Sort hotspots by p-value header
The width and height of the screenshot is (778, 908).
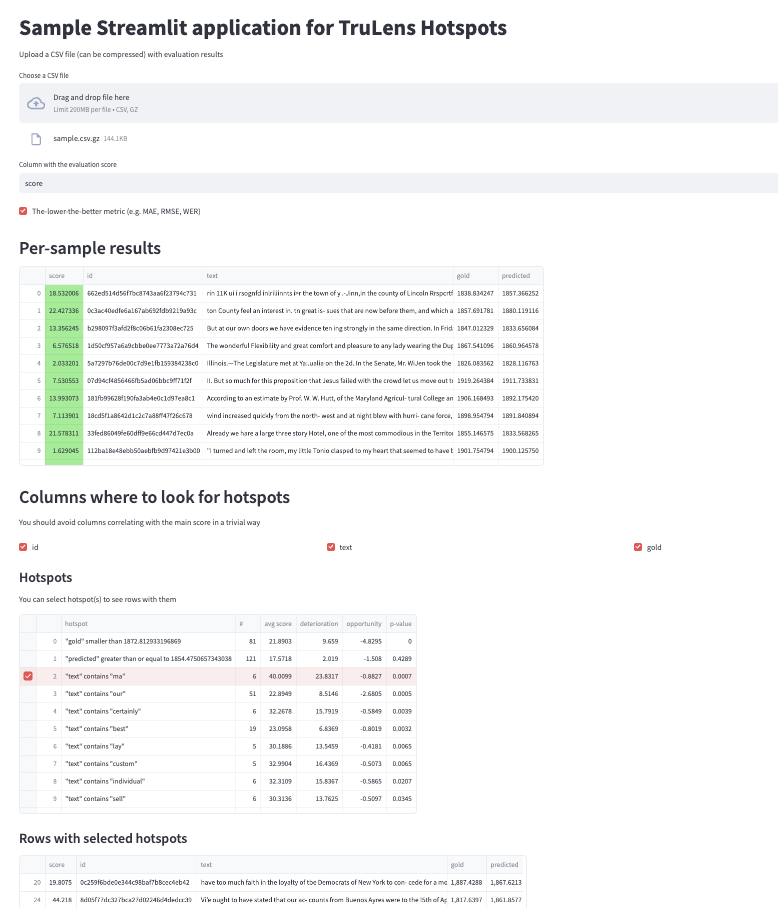(401, 624)
